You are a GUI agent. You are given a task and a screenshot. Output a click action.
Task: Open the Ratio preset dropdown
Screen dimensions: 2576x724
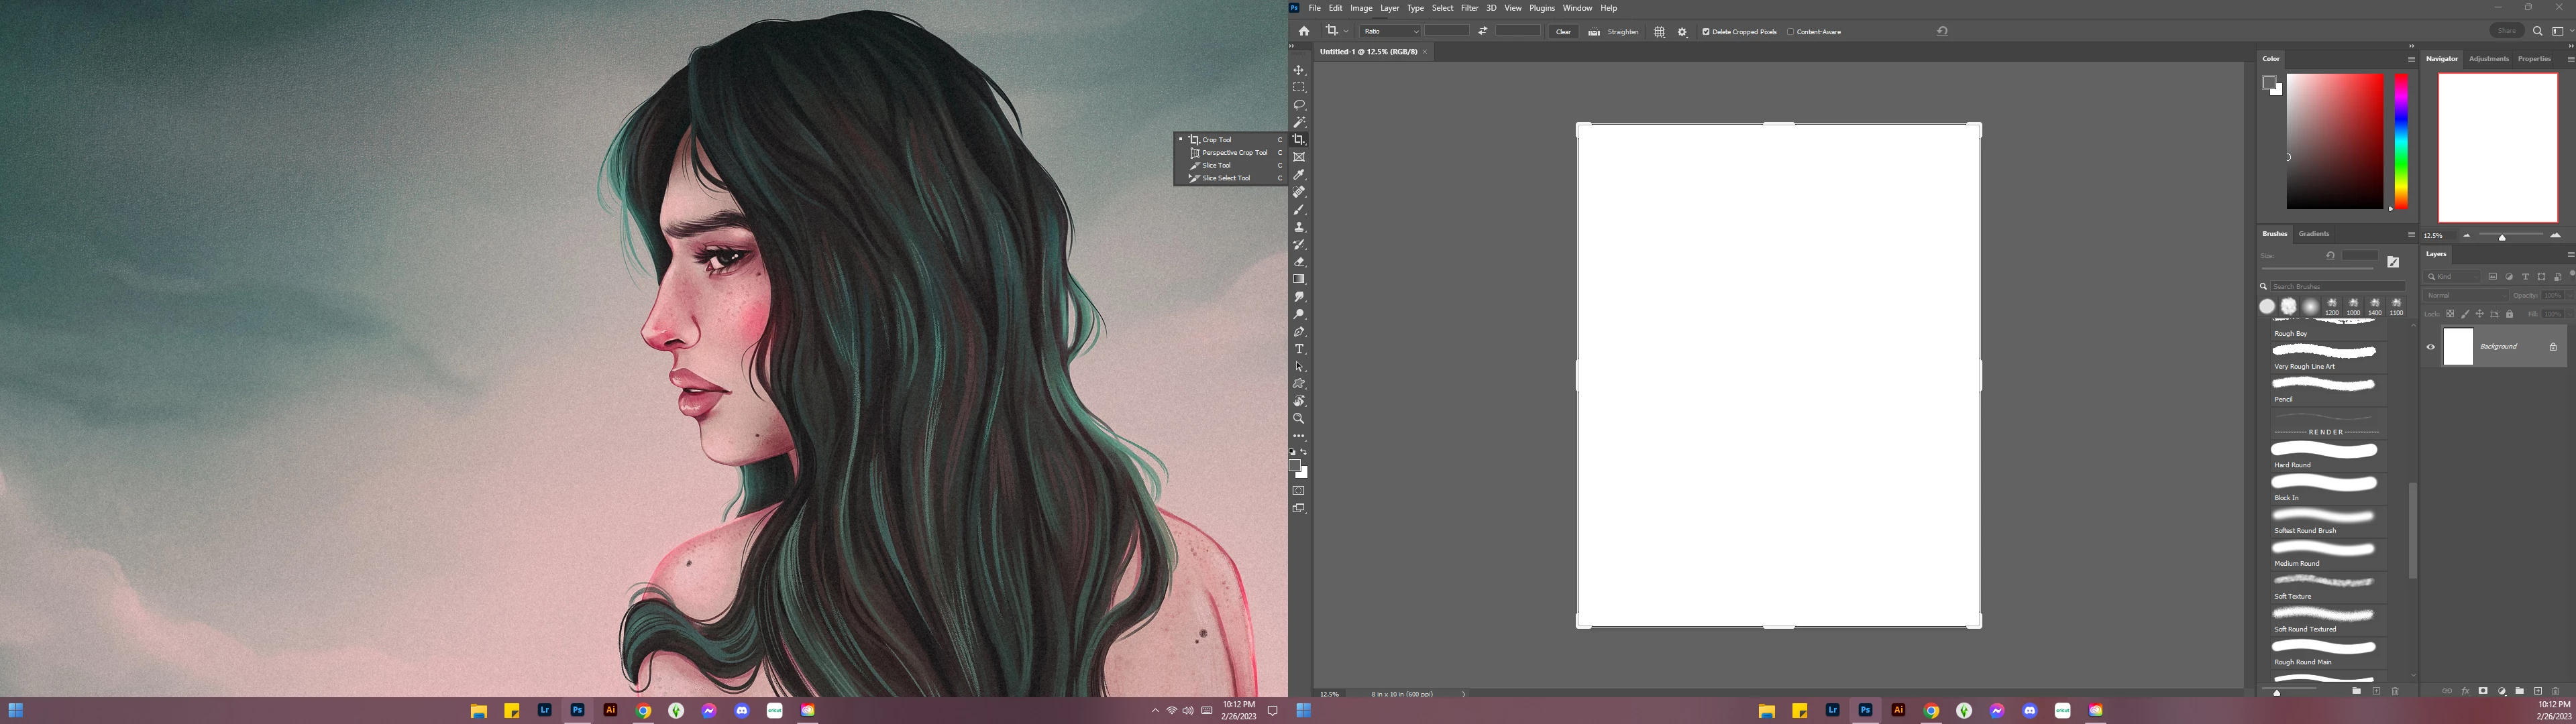(1391, 31)
